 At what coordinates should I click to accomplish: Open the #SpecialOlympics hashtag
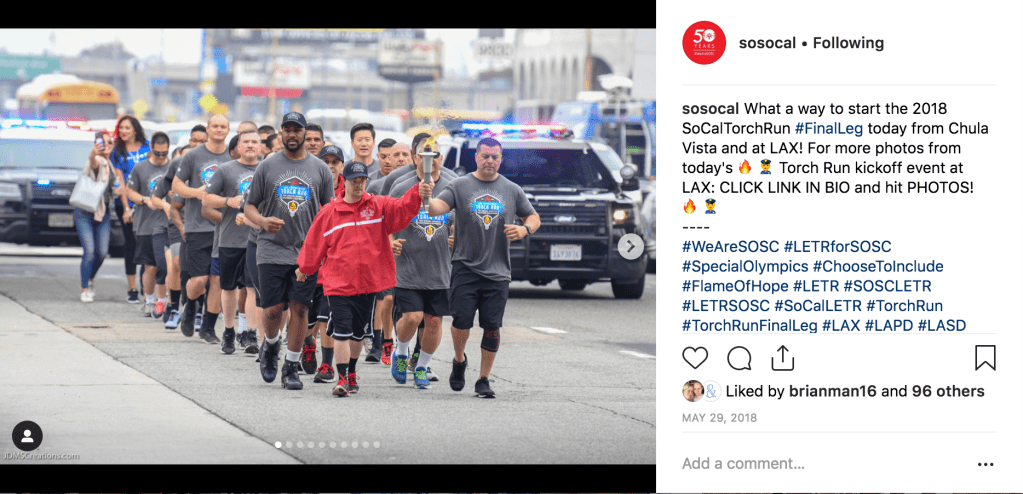click(x=744, y=266)
